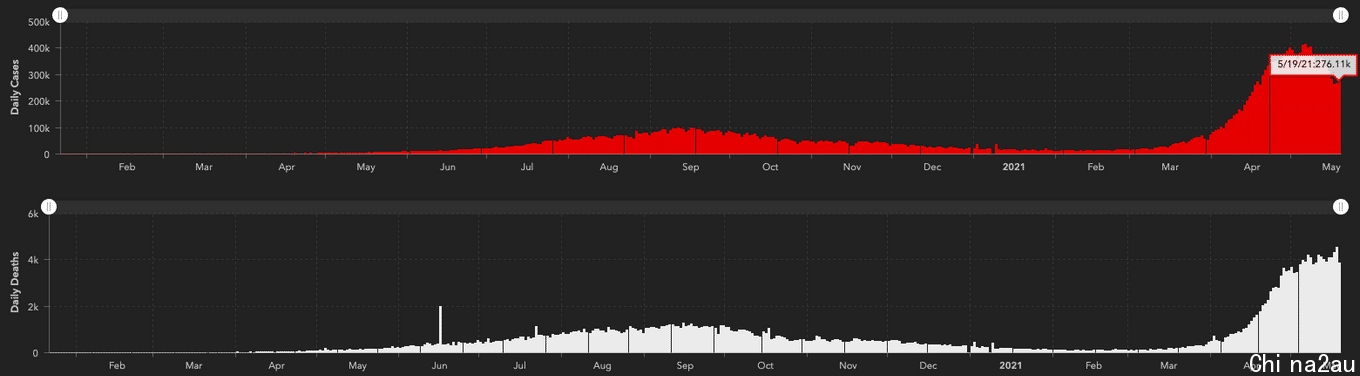Click the 2021 label on Daily Cases axis
The height and width of the screenshot is (376, 1360).
pyautogui.click(x=1014, y=167)
